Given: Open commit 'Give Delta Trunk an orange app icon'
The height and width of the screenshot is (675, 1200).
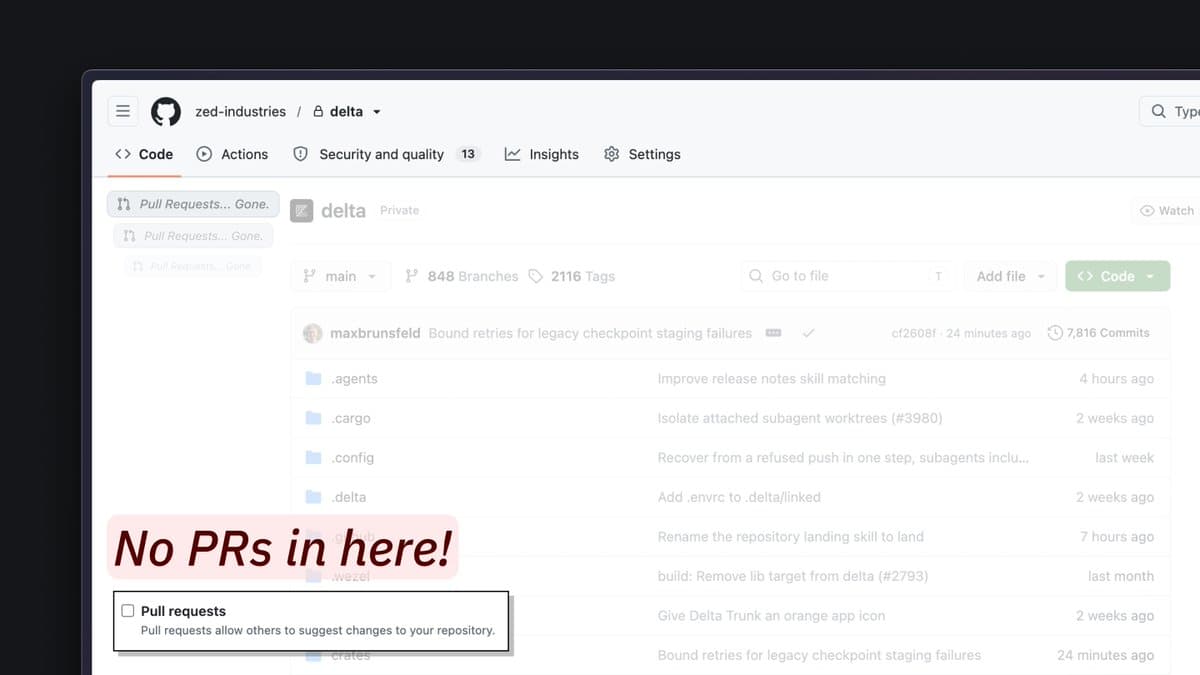Looking at the screenshot, I should [771, 615].
